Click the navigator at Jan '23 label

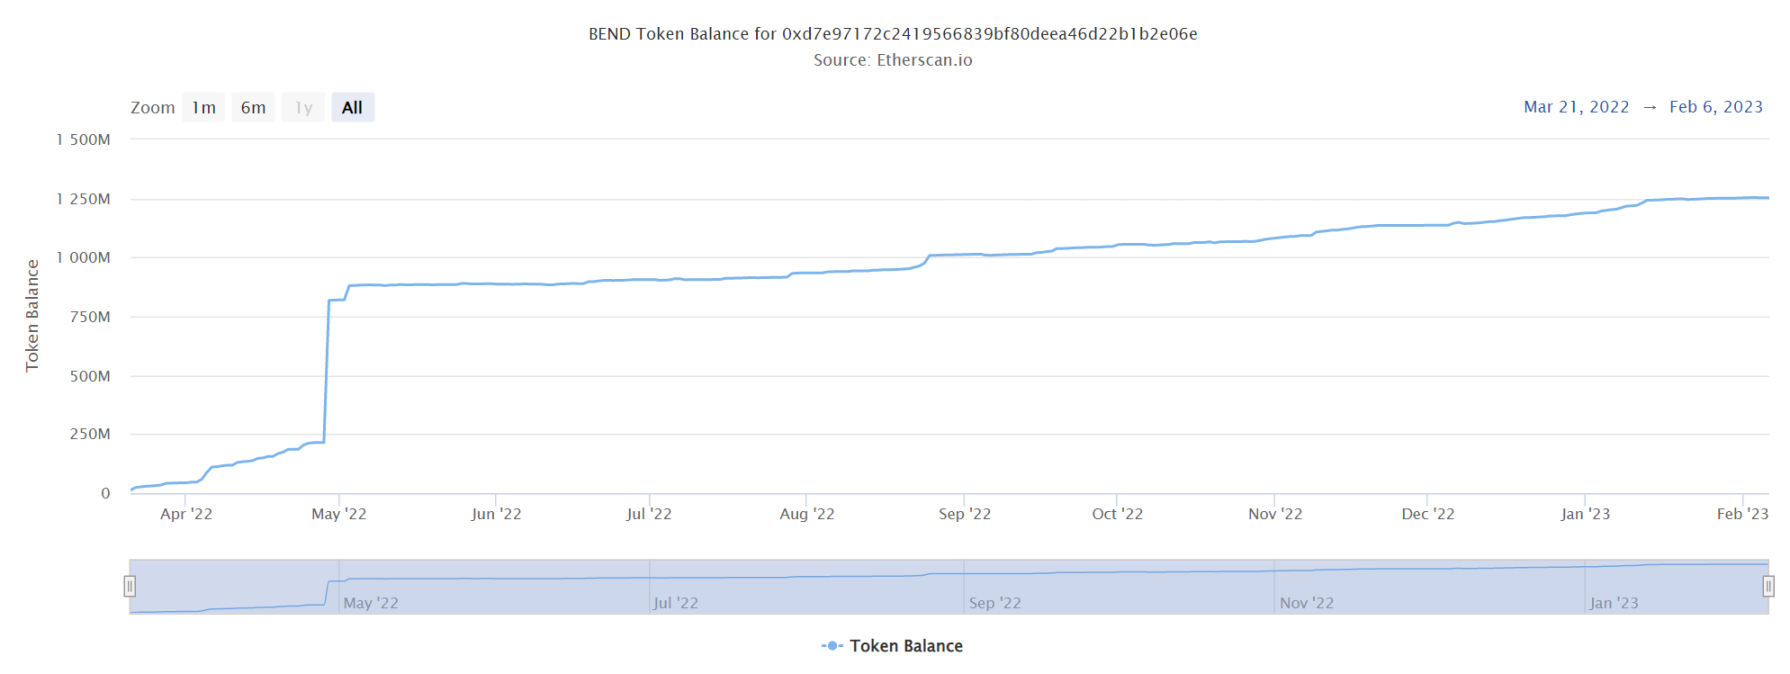pos(1614,603)
